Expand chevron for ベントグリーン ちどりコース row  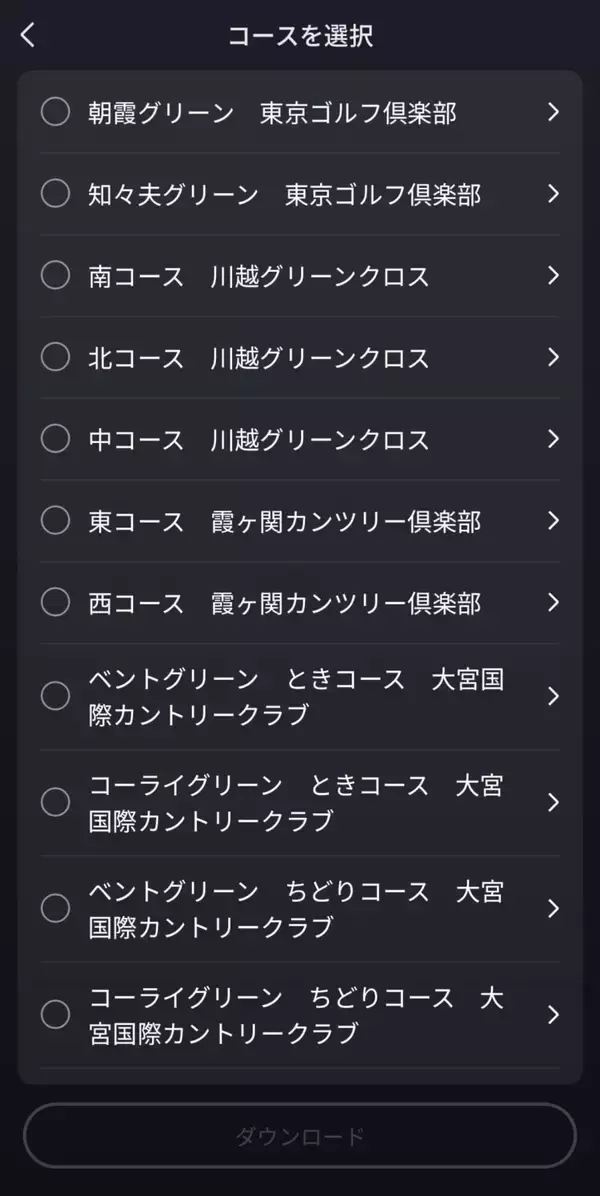(x=553, y=908)
